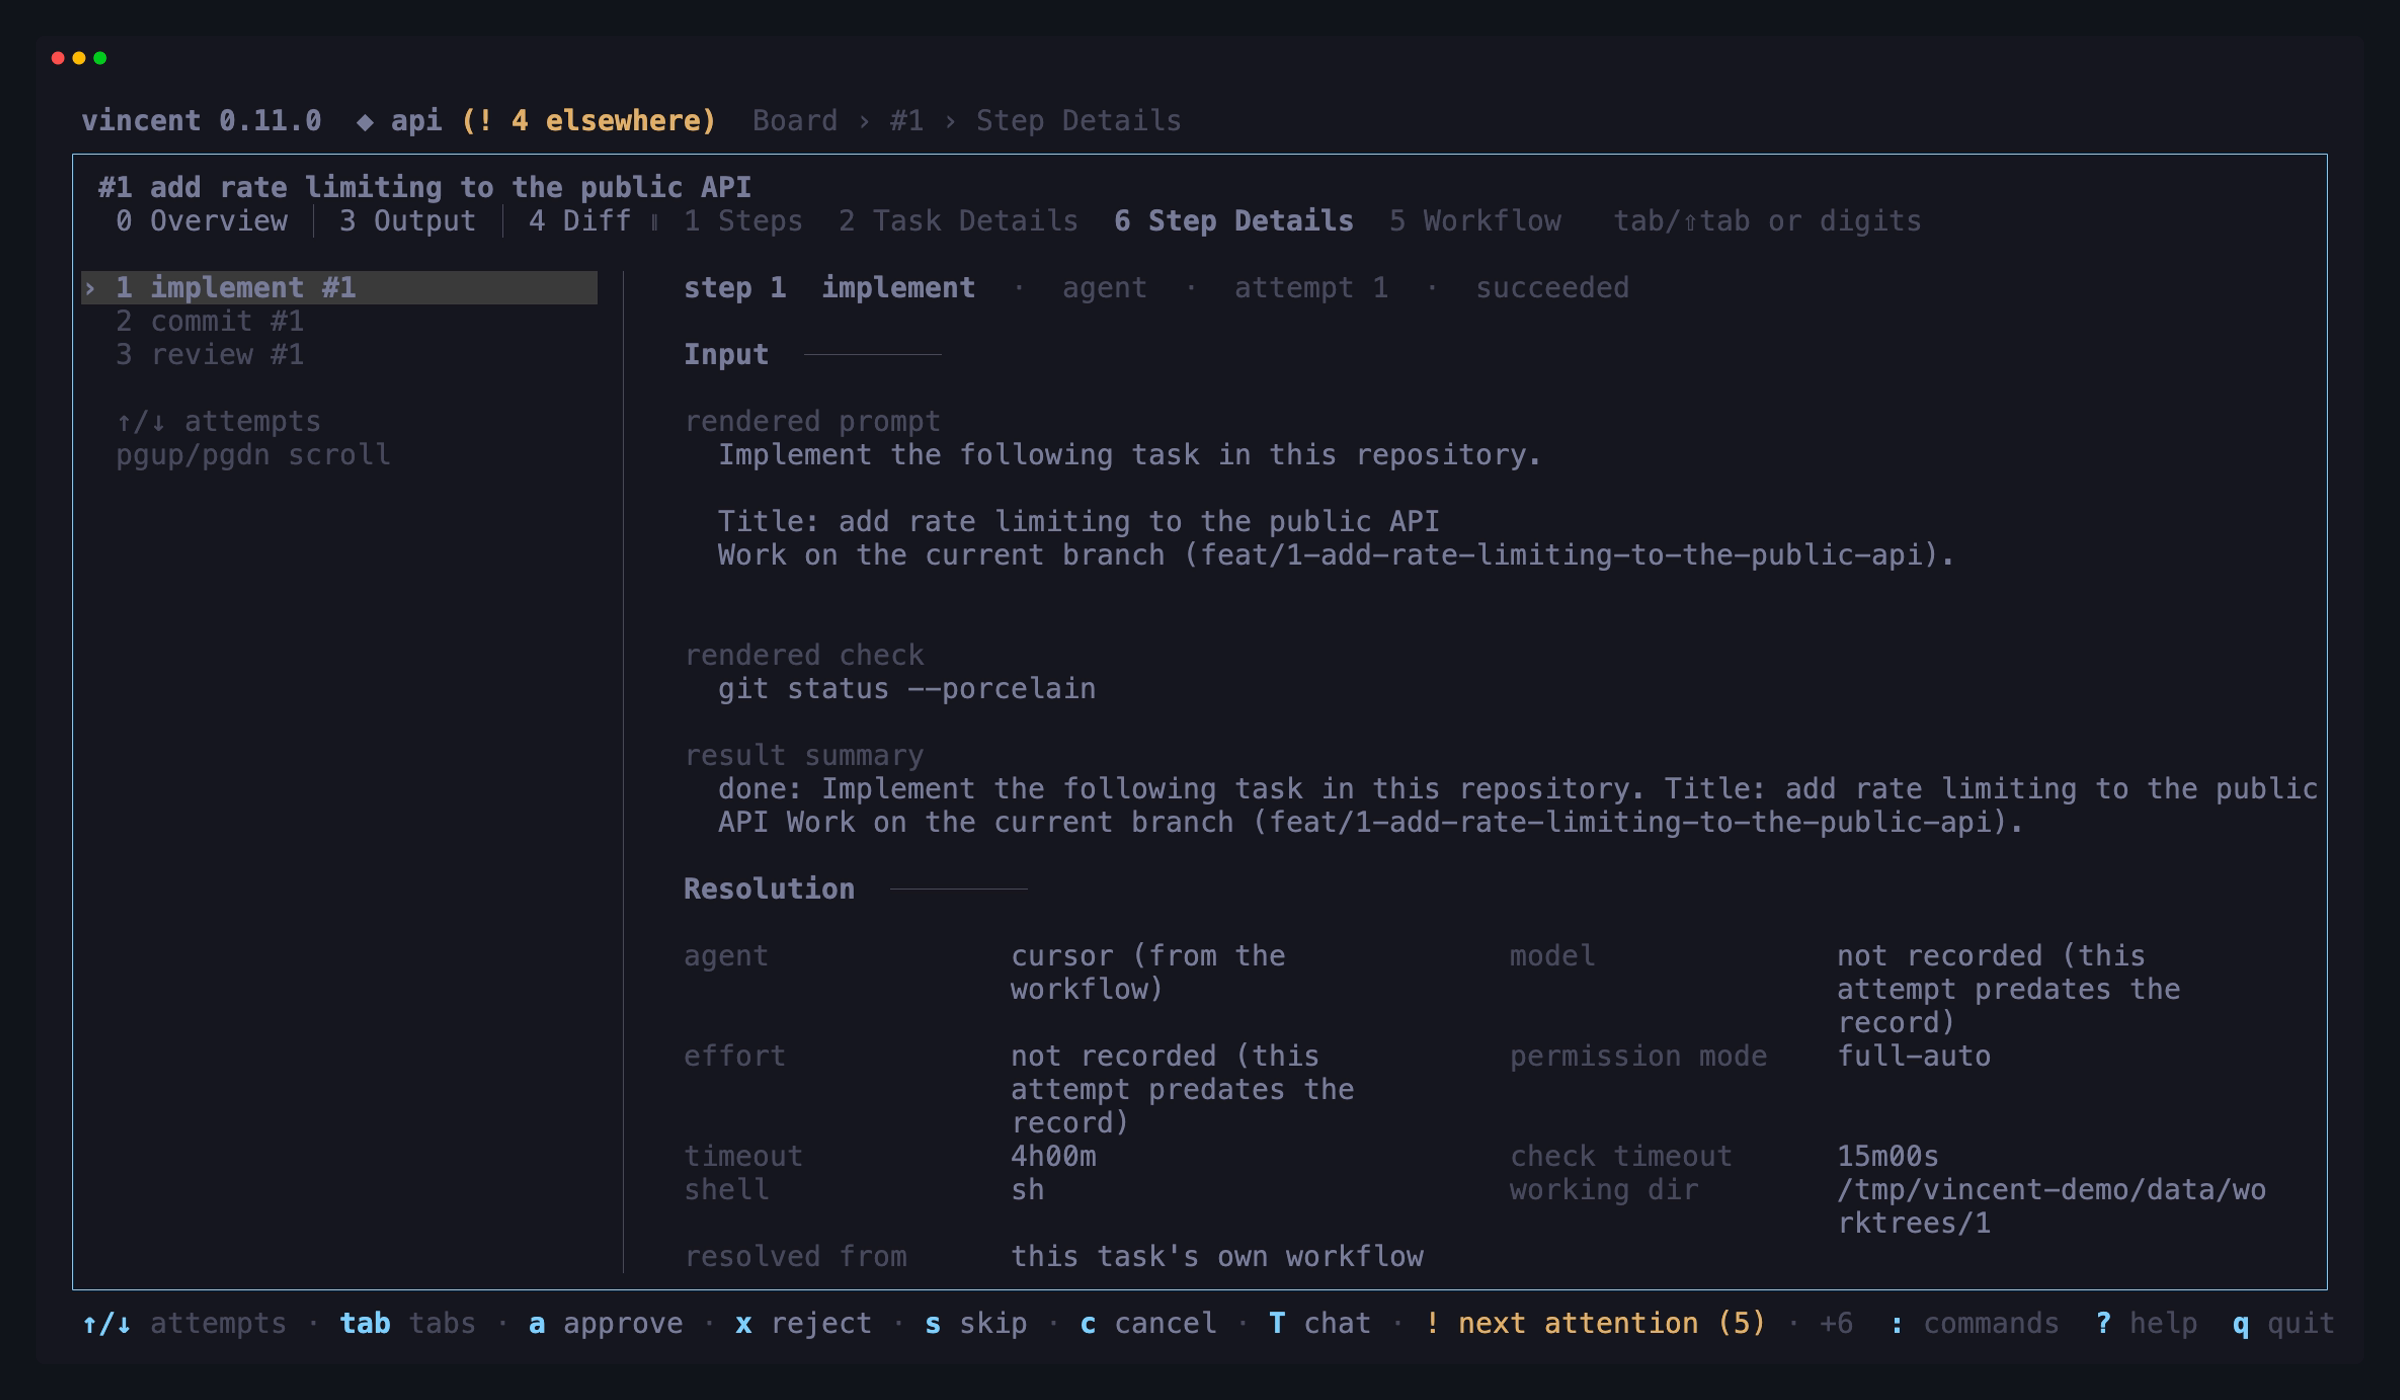
Task: Select the 4 Diff tab
Action: (x=580, y=221)
